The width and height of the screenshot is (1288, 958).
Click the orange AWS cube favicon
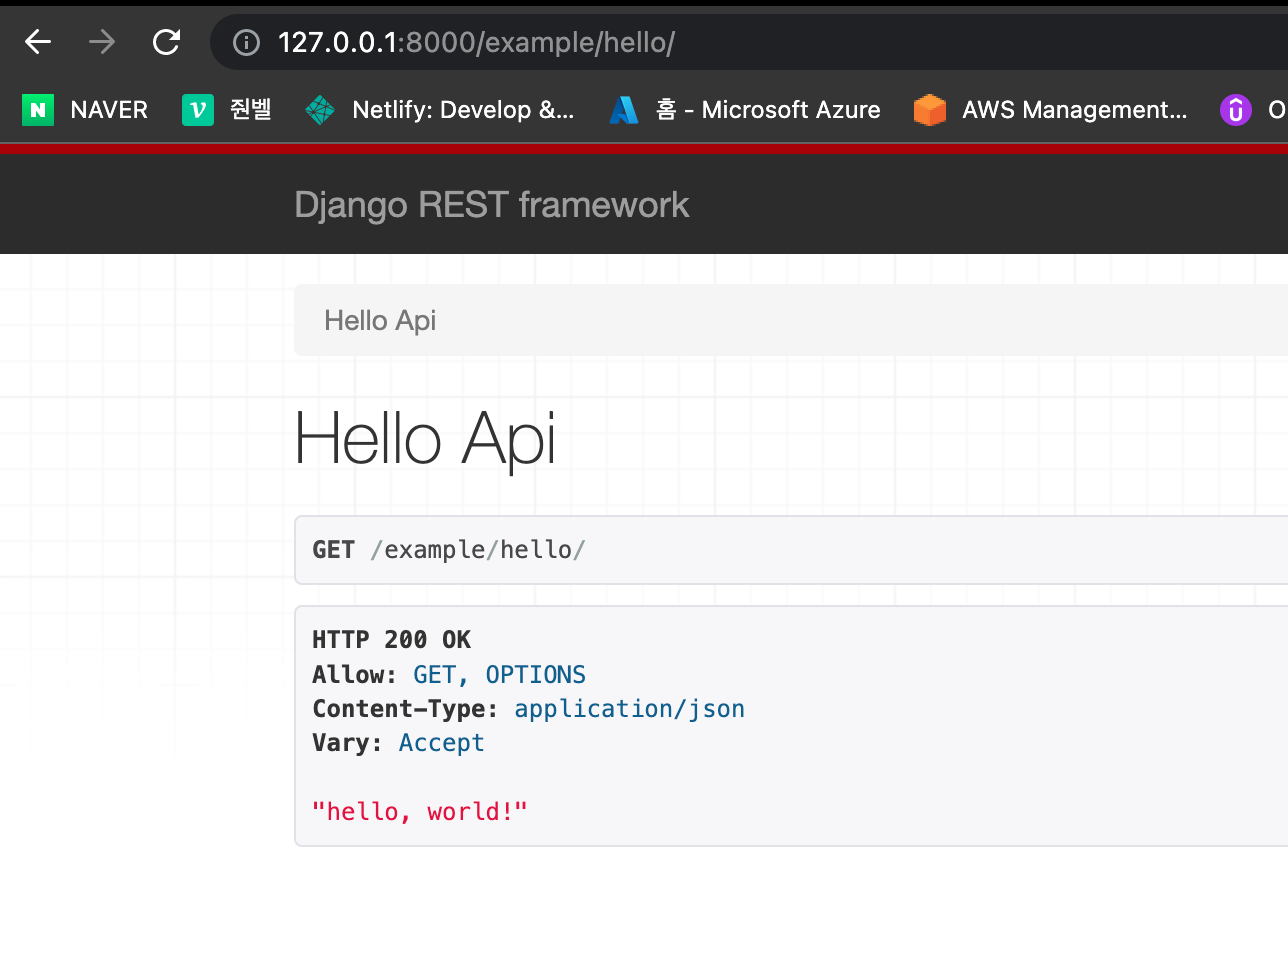pyautogui.click(x=930, y=110)
